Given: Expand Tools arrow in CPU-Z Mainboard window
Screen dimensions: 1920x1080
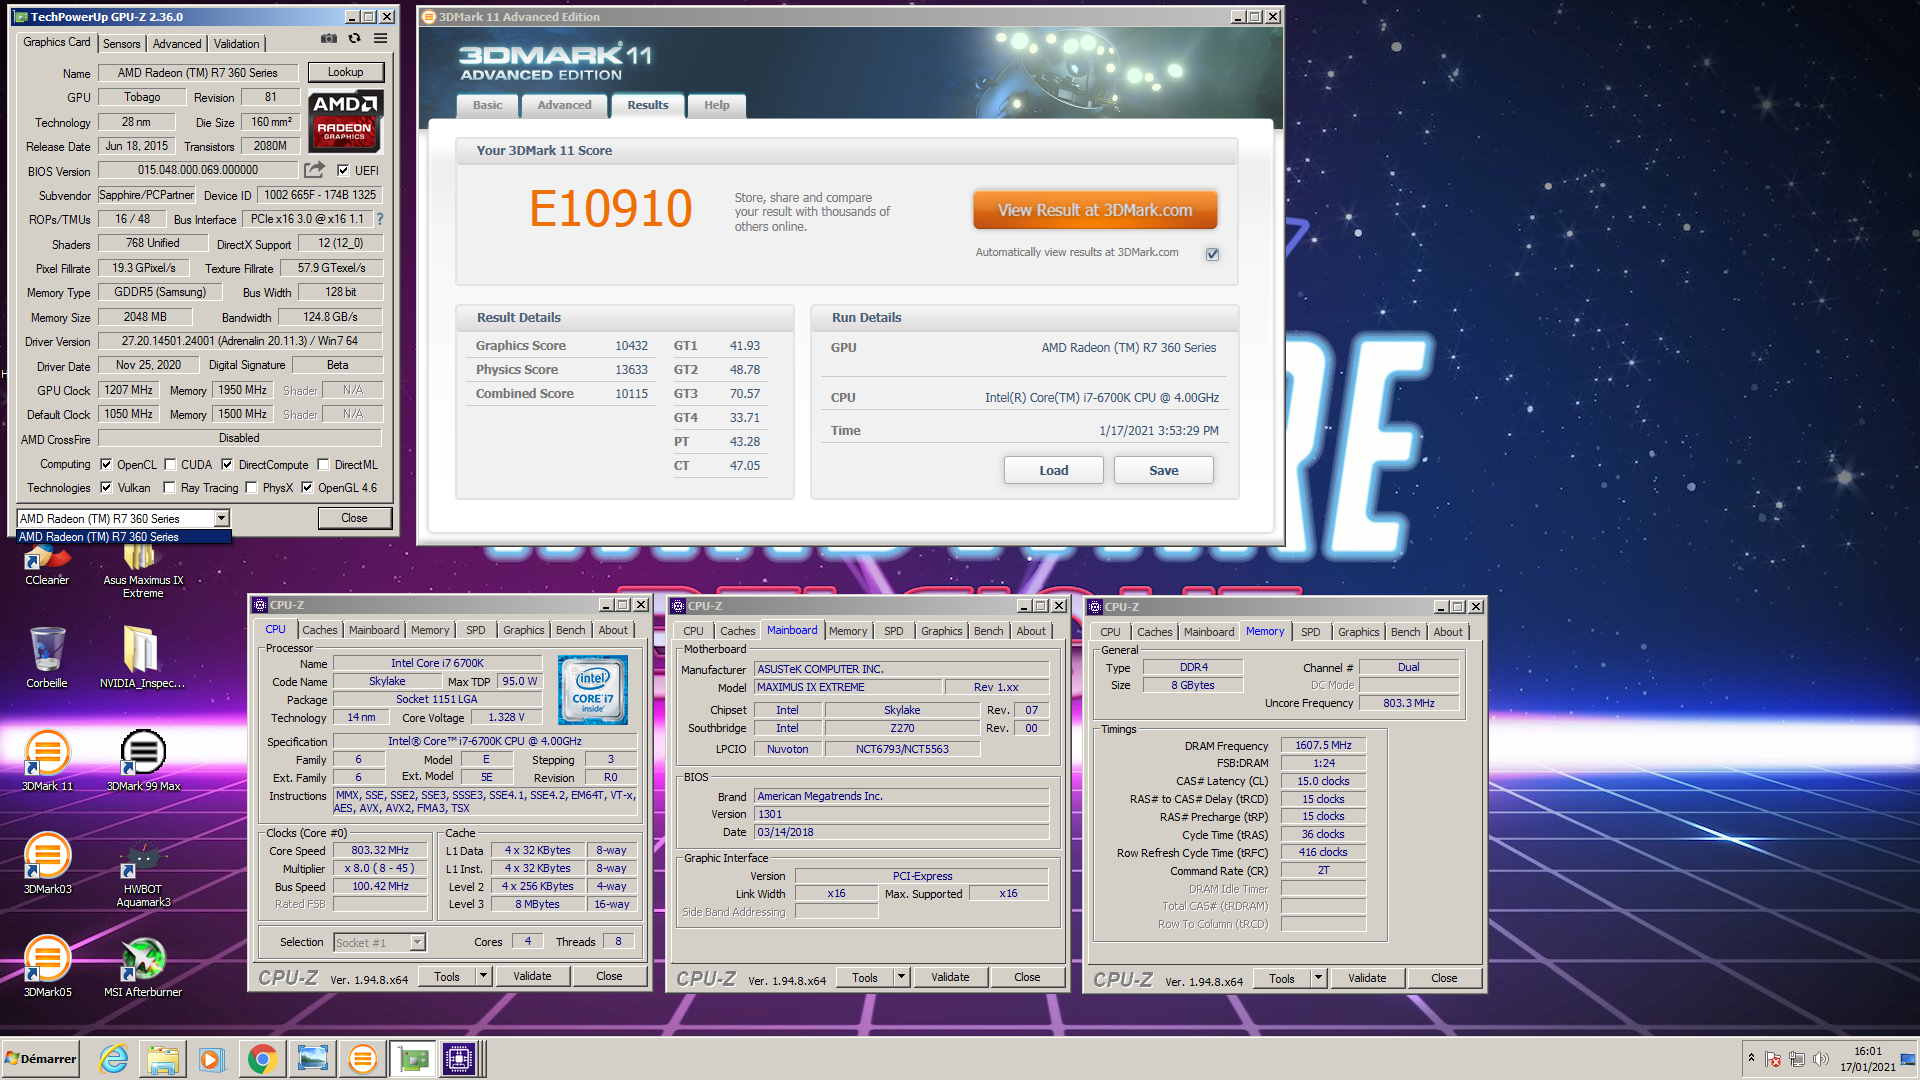Looking at the screenshot, I should pos(901,977).
